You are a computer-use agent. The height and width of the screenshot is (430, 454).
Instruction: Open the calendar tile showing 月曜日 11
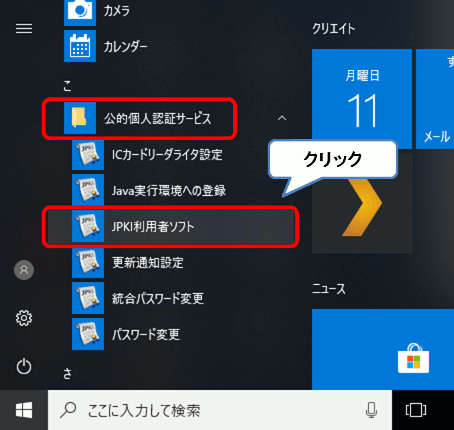point(362,99)
